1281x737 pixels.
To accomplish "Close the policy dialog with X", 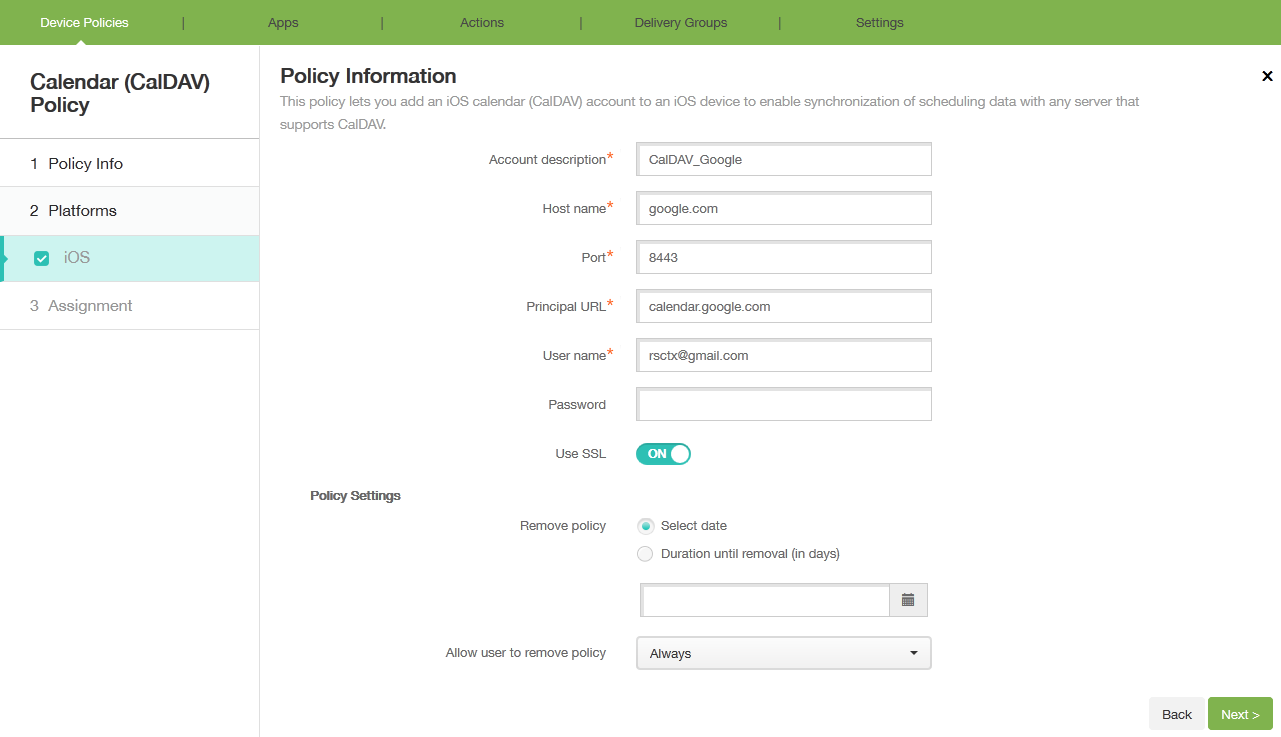I will [1267, 76].
